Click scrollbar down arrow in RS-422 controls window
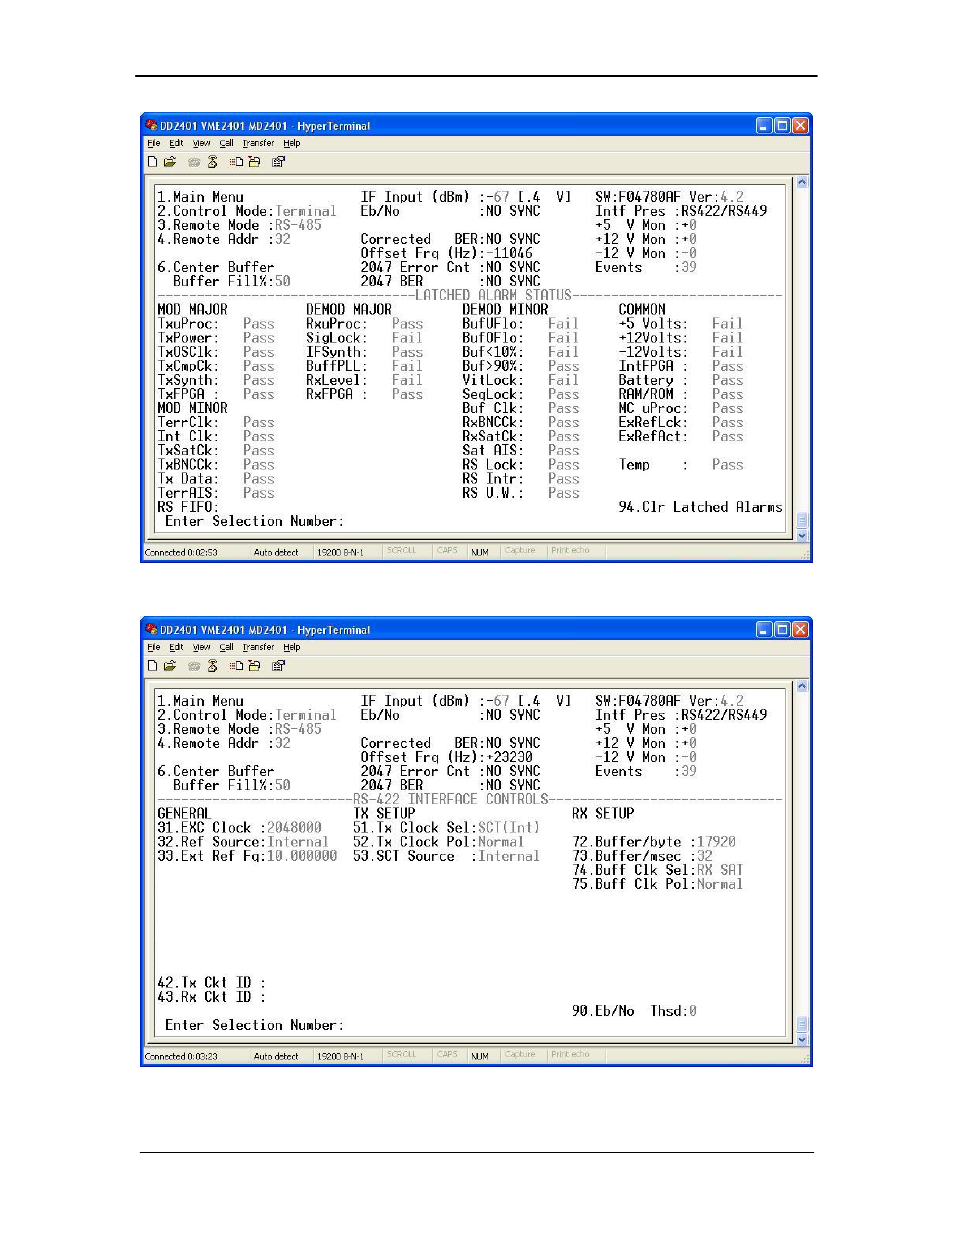The image size is (954, 1235). pos(801,1040)
